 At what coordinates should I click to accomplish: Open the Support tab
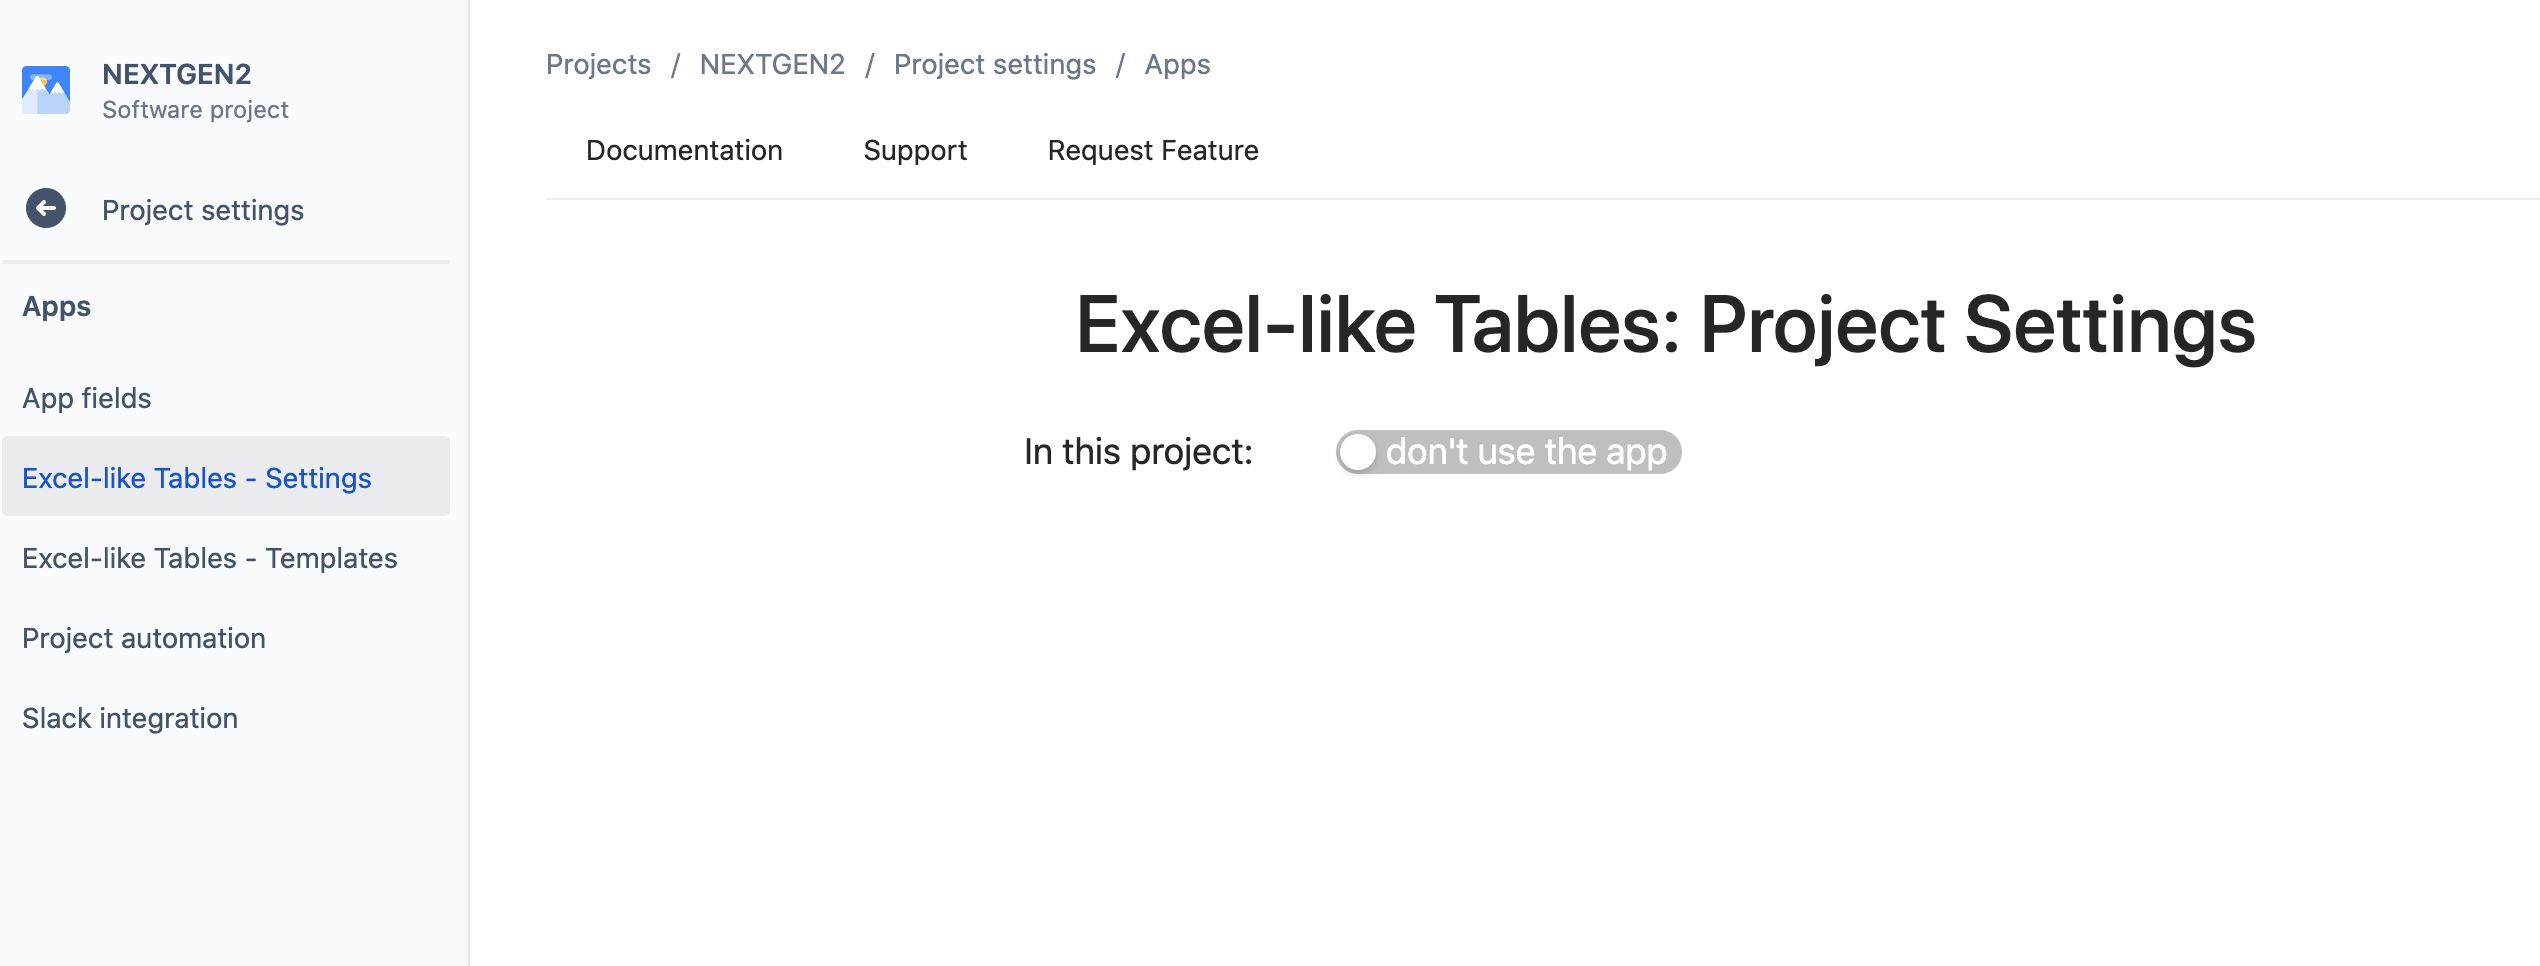(x=914, y=150)
